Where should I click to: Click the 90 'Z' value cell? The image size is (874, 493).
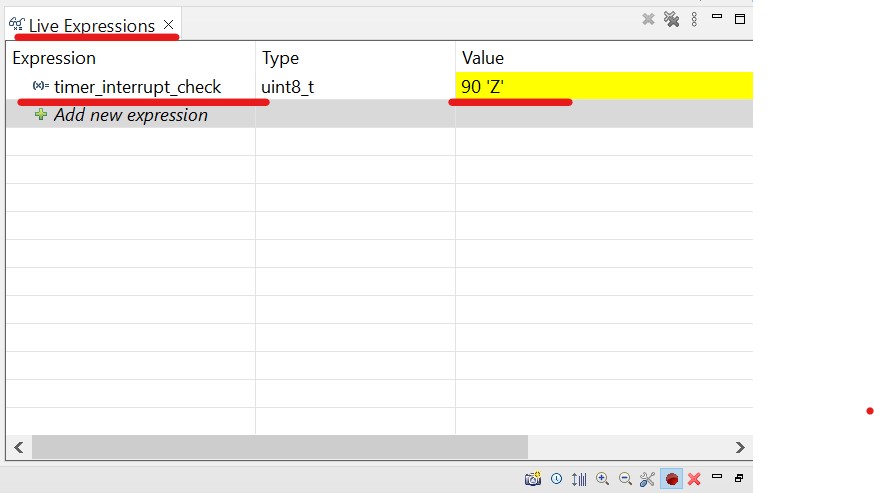click(604, 86)
